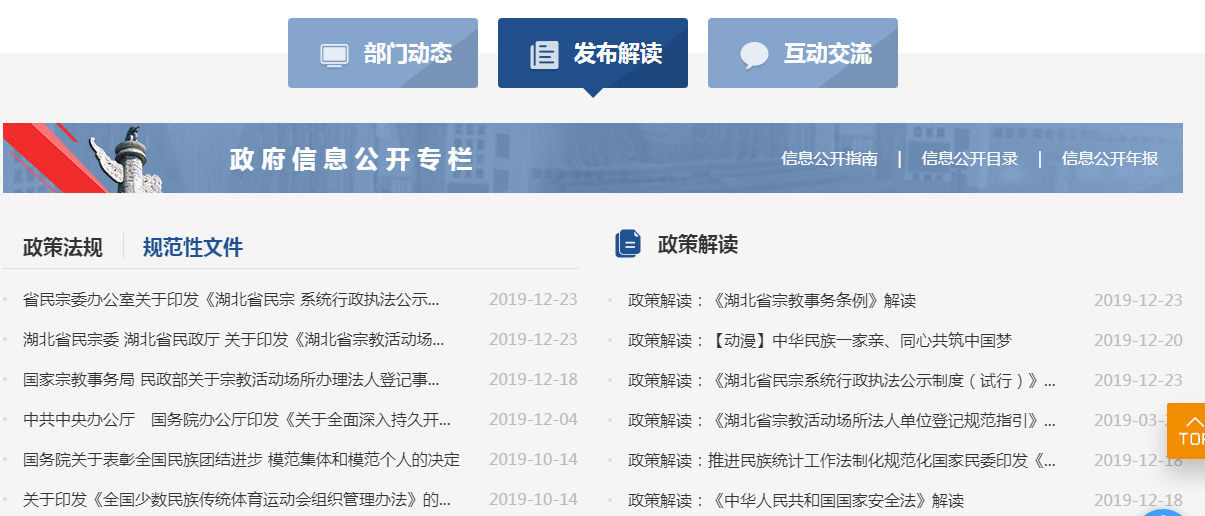The width and height of the screenshot is (1205, 516).
Task: Click the speech bubble icon beside 互动交流
Action: (754, 54)
